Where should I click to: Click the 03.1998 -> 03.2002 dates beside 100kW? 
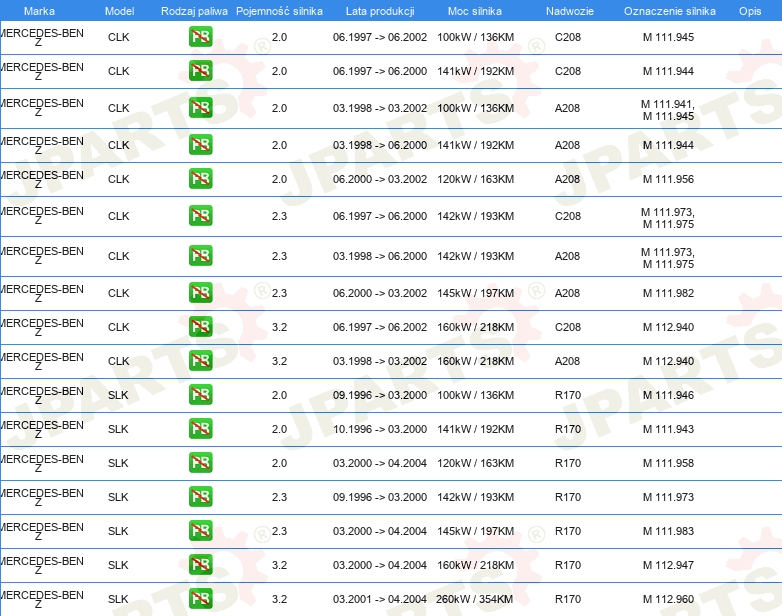[x=380, y=108]
